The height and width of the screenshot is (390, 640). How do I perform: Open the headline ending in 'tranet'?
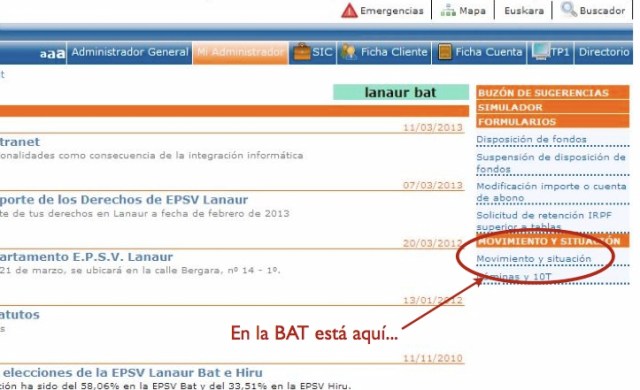pos(20,142)
